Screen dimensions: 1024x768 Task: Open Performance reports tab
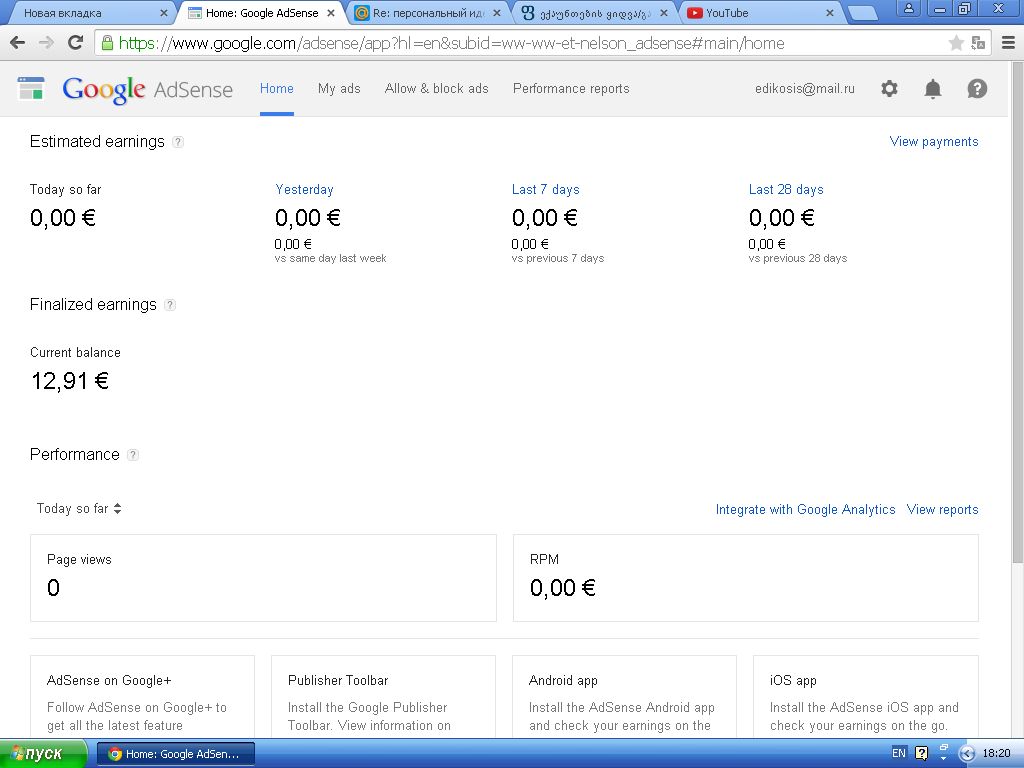(571, 89)
